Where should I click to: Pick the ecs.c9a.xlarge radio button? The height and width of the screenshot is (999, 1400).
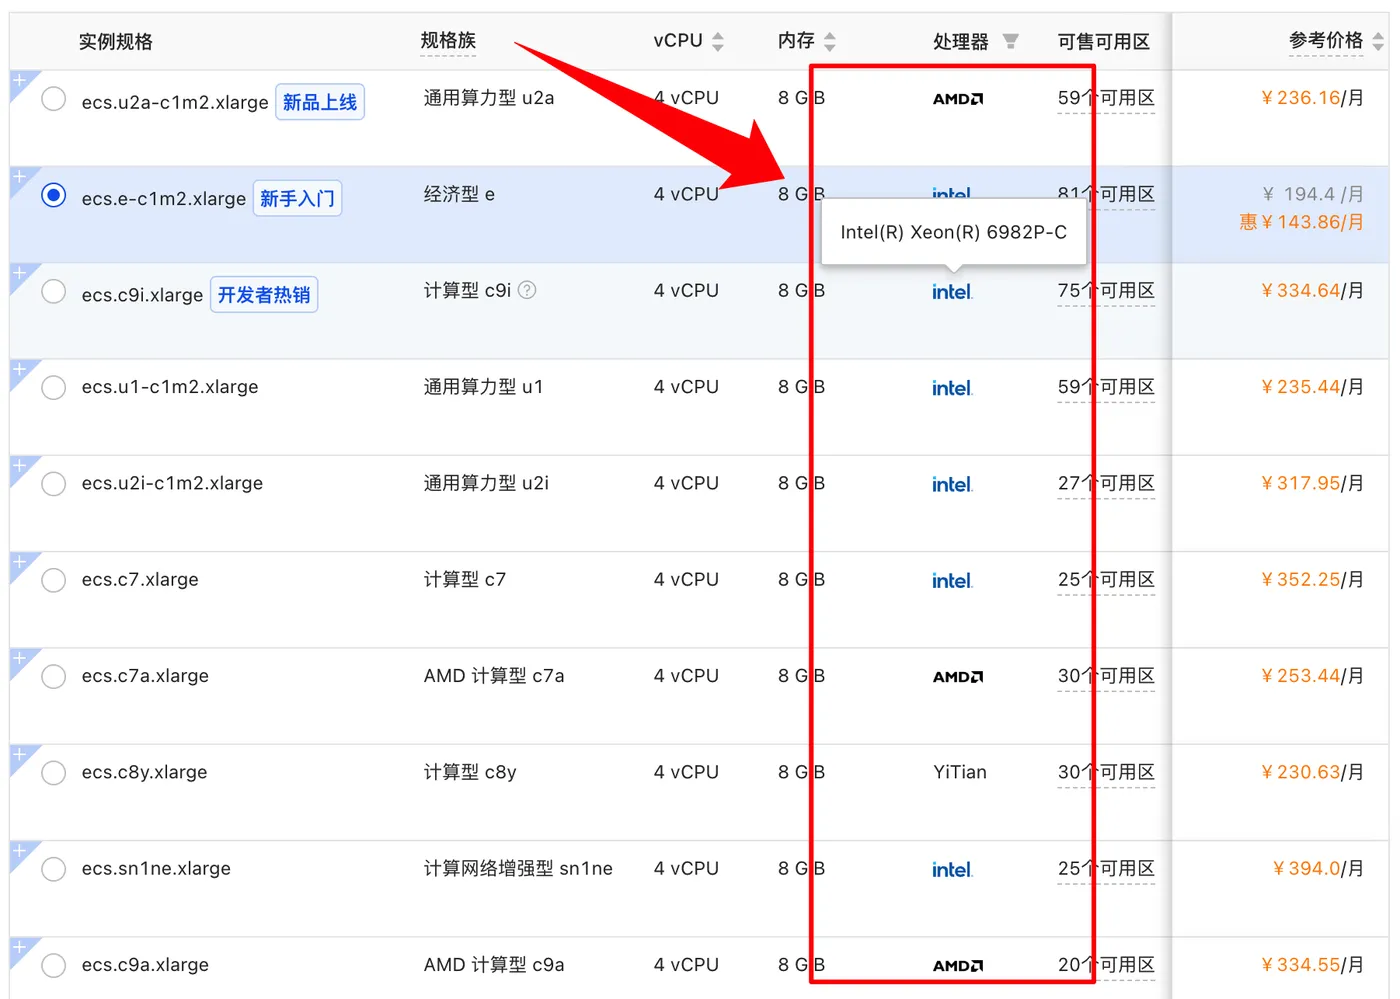[x=54, y=966]
